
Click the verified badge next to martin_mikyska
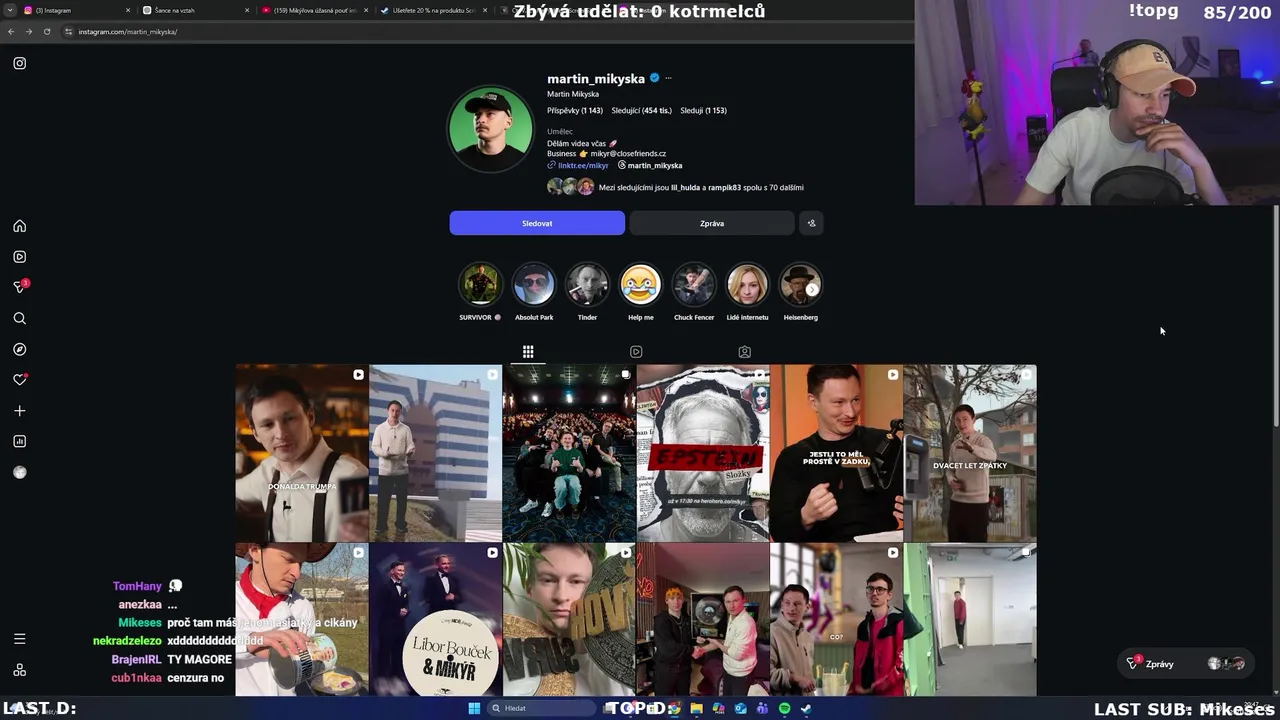click(x=654, y=78)
